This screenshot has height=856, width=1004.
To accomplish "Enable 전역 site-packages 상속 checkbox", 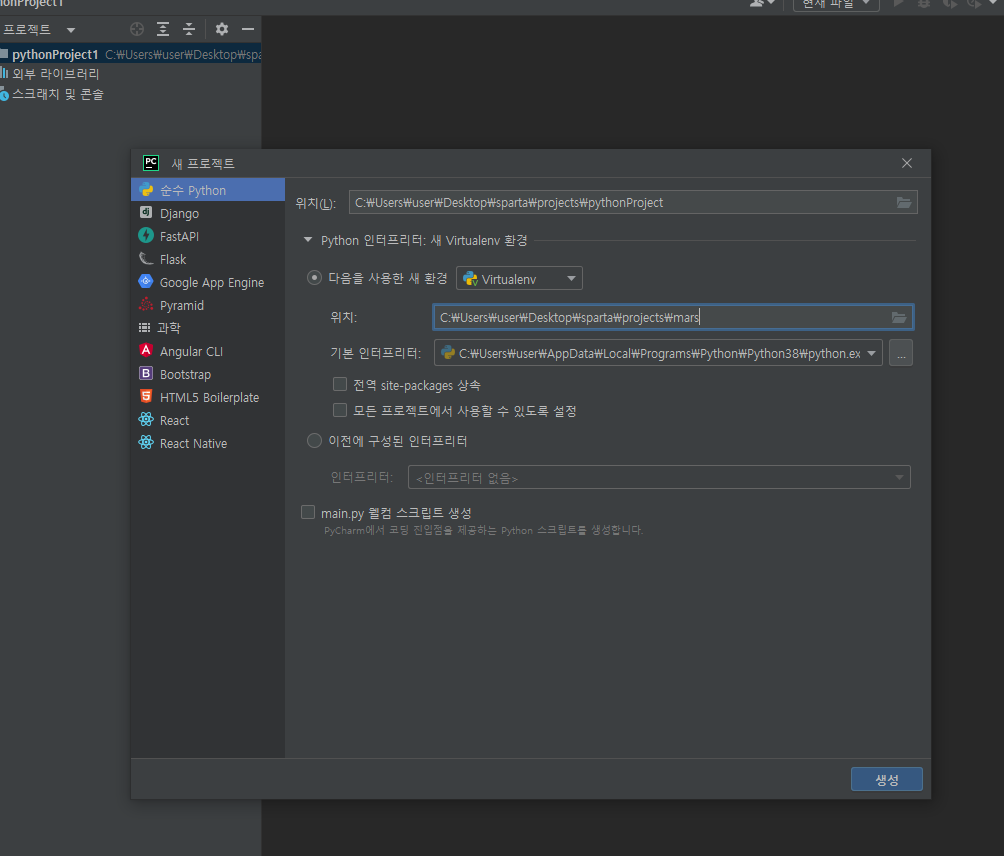I will (x=340, y=384).
